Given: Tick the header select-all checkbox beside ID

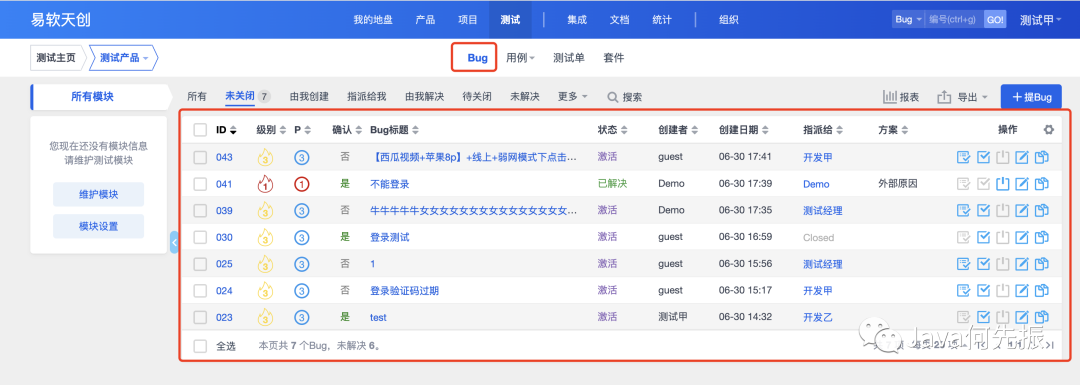Looking at the screenshot, I should 200,129.
